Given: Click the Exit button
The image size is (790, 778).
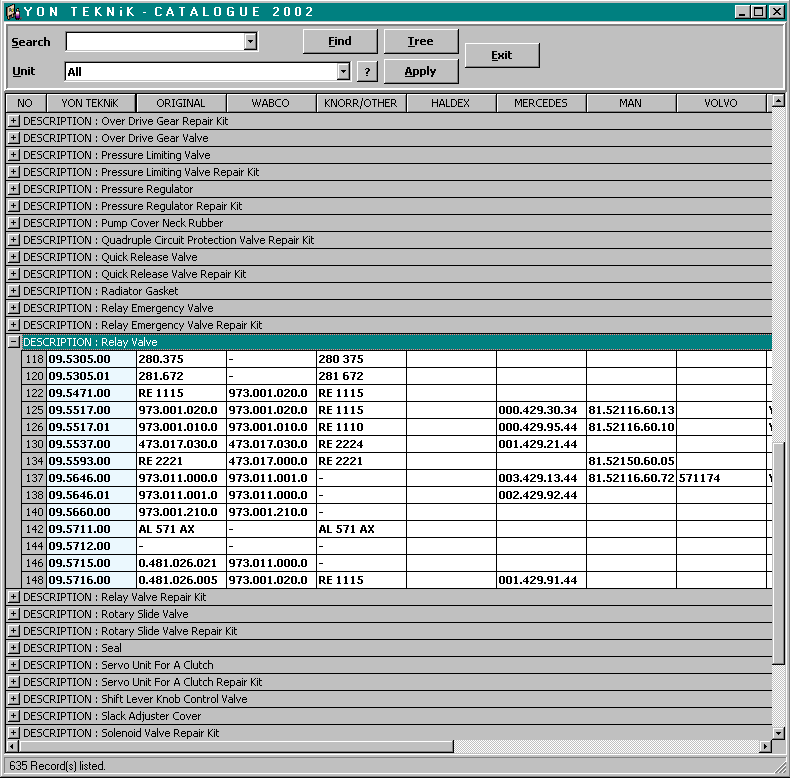Looking at the screenshot, I should (x=502, y=55).
